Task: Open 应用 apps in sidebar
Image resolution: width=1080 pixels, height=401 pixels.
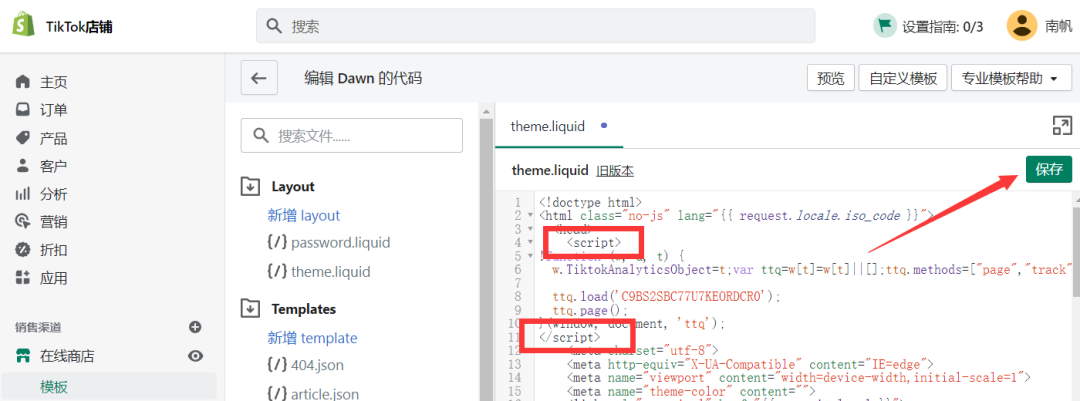Action: click(42, 278)
